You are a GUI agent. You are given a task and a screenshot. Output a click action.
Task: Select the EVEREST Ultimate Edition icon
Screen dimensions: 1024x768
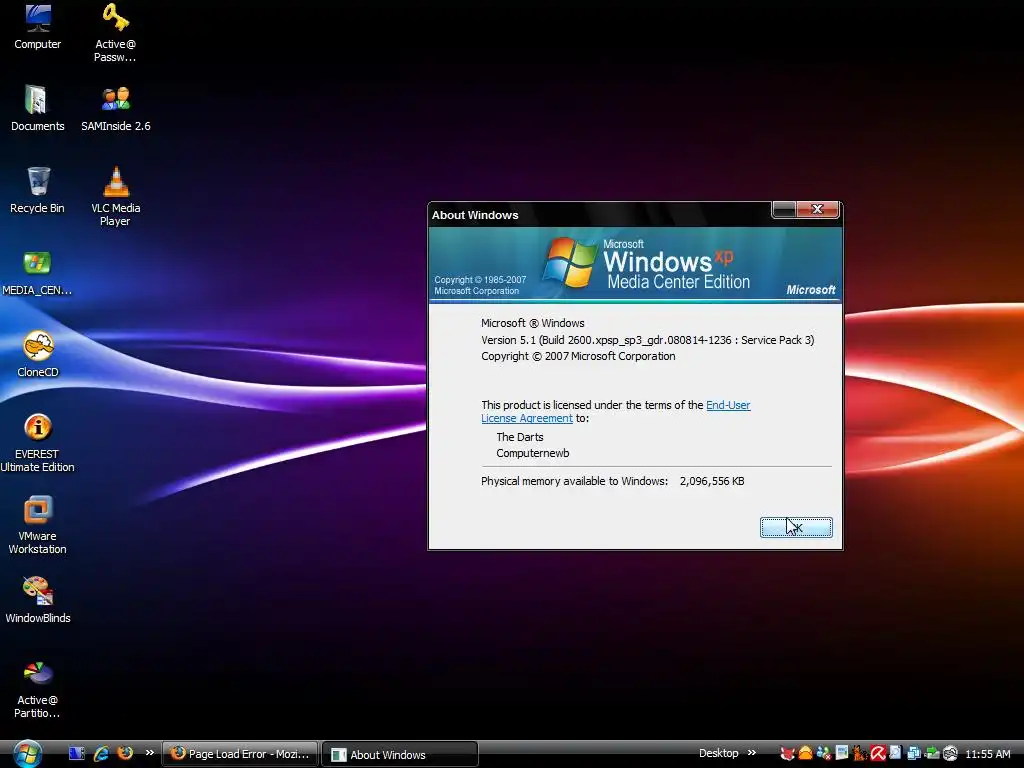(x=37, y=443)
